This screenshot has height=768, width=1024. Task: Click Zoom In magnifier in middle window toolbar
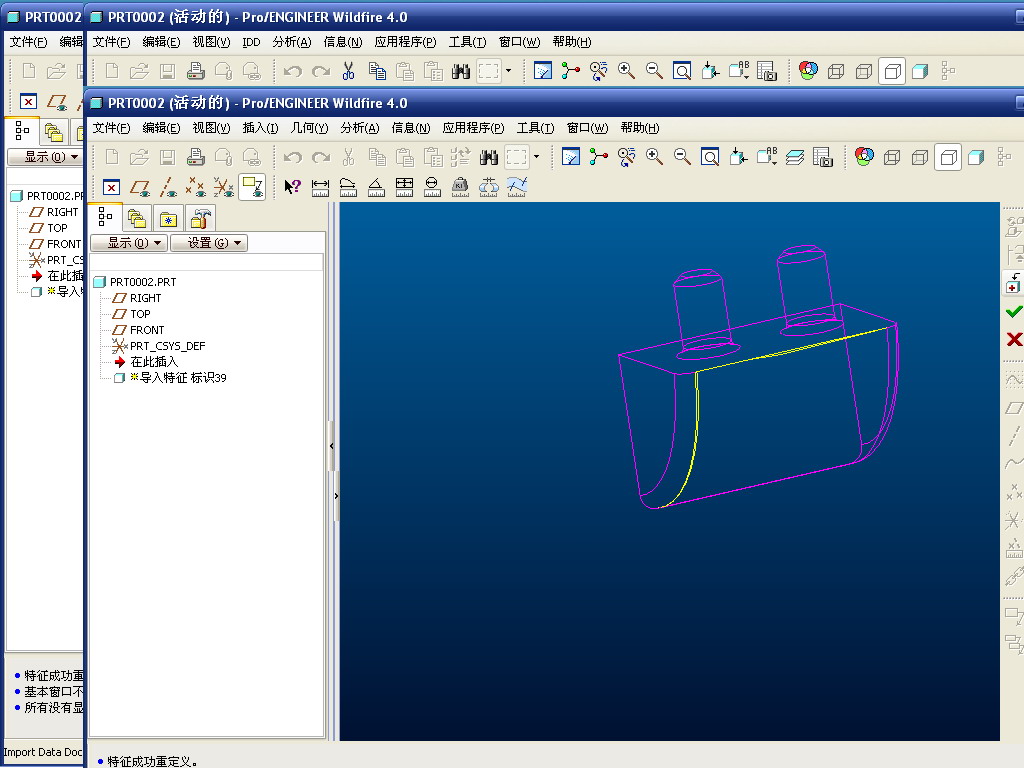(x=626, y=71)
